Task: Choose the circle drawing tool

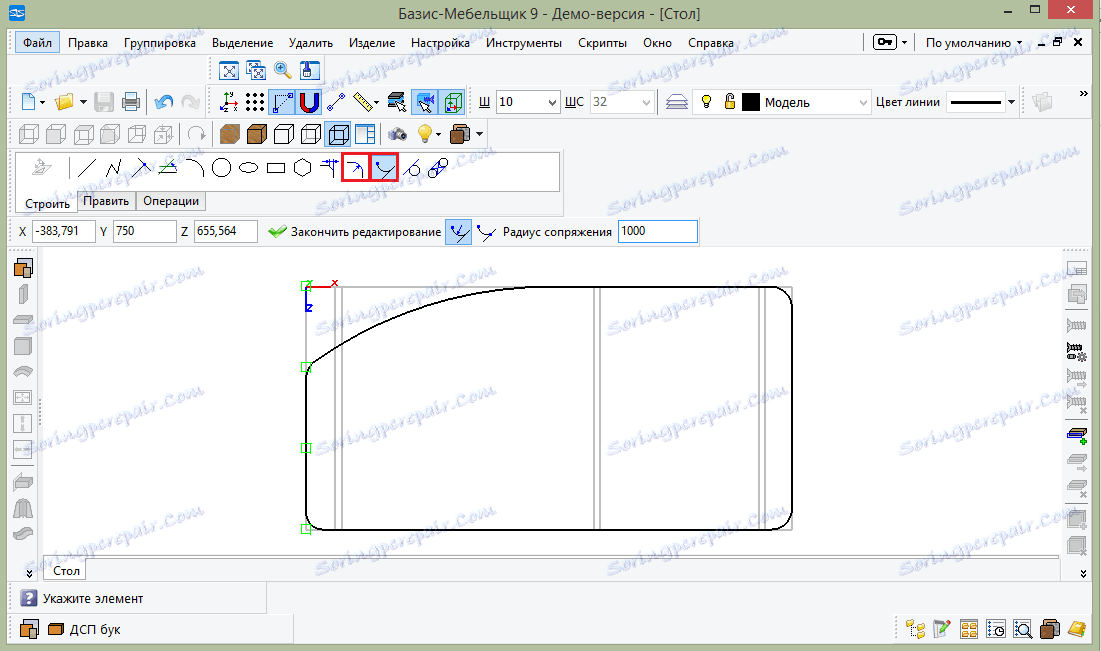Action: 221,168
